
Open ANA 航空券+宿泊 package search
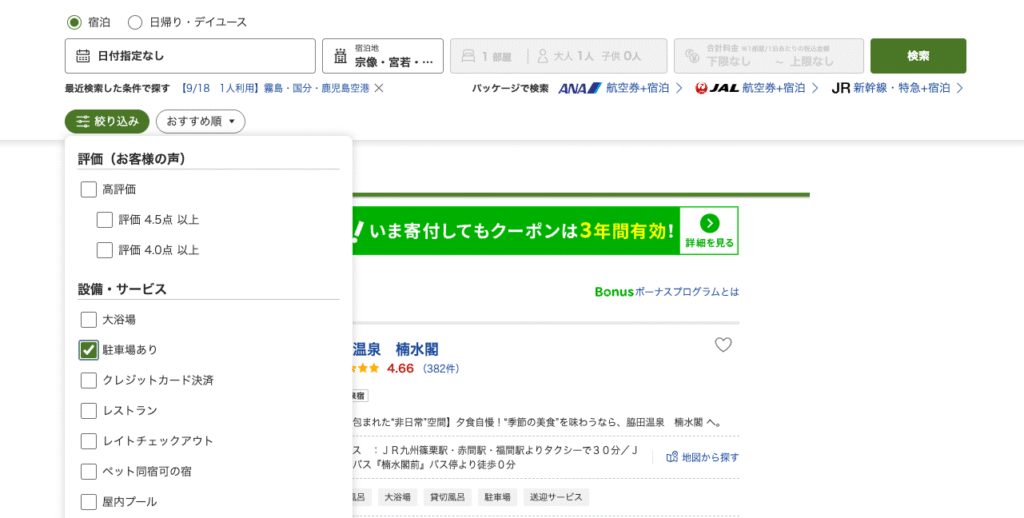(620, 88)
